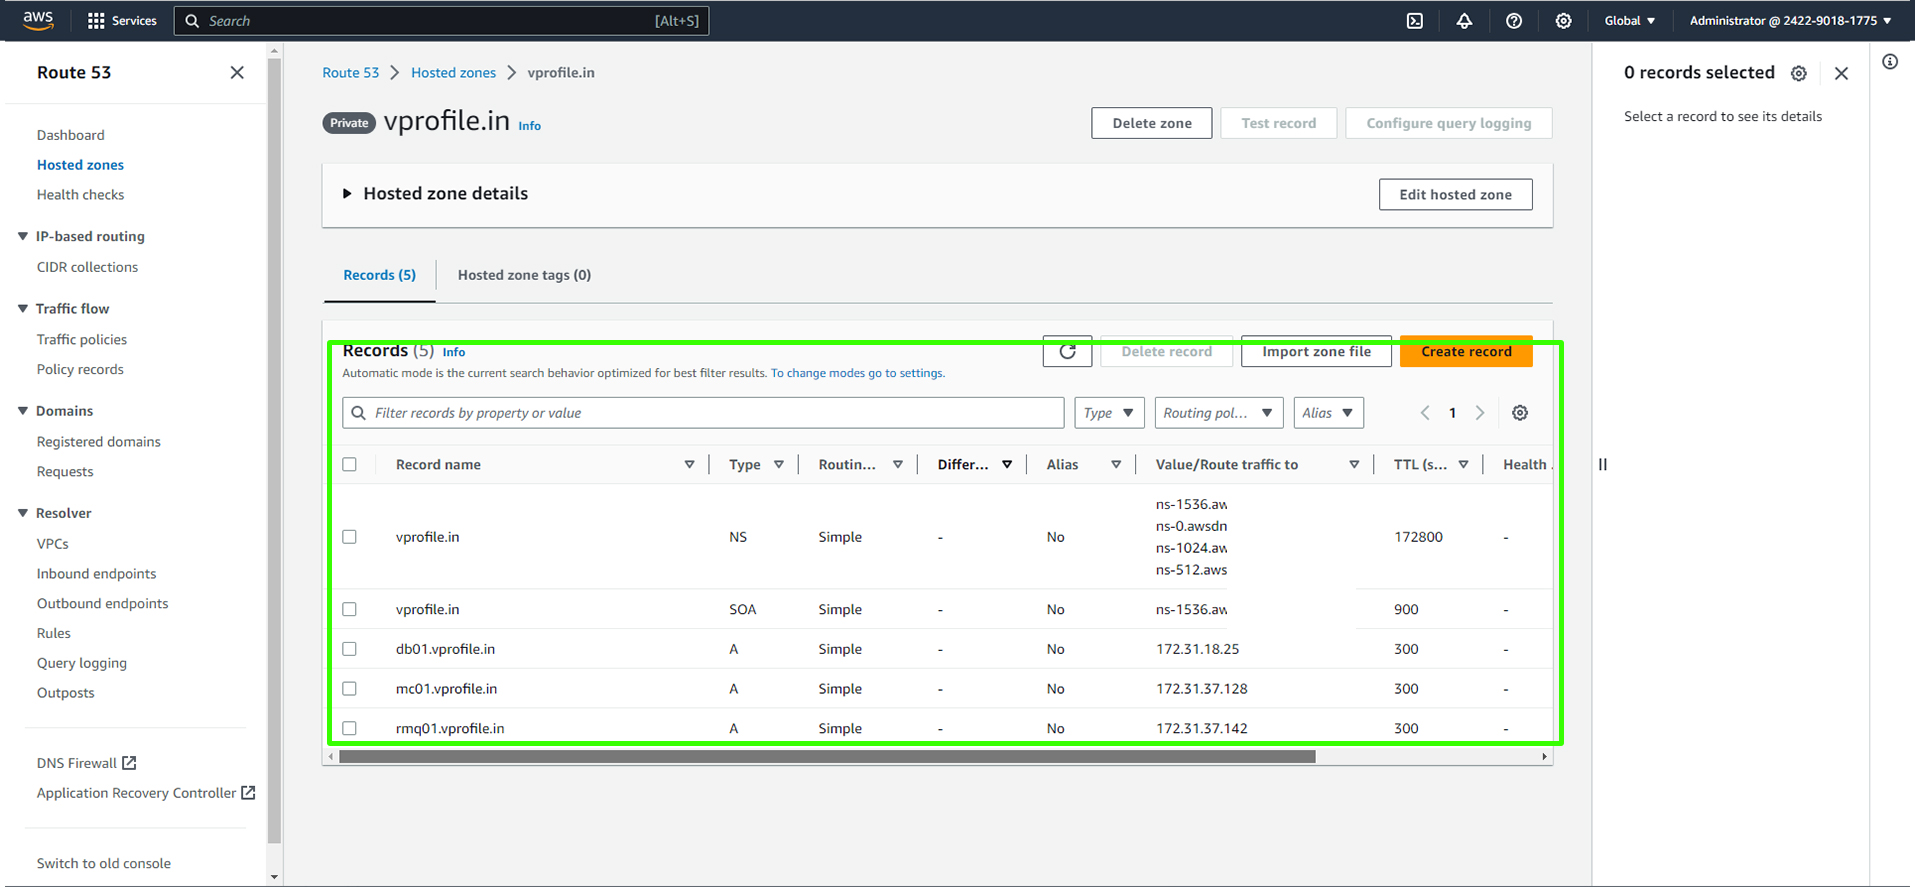Click Switch to old console link
The image size is (1915, 887).
click(103, 863)
